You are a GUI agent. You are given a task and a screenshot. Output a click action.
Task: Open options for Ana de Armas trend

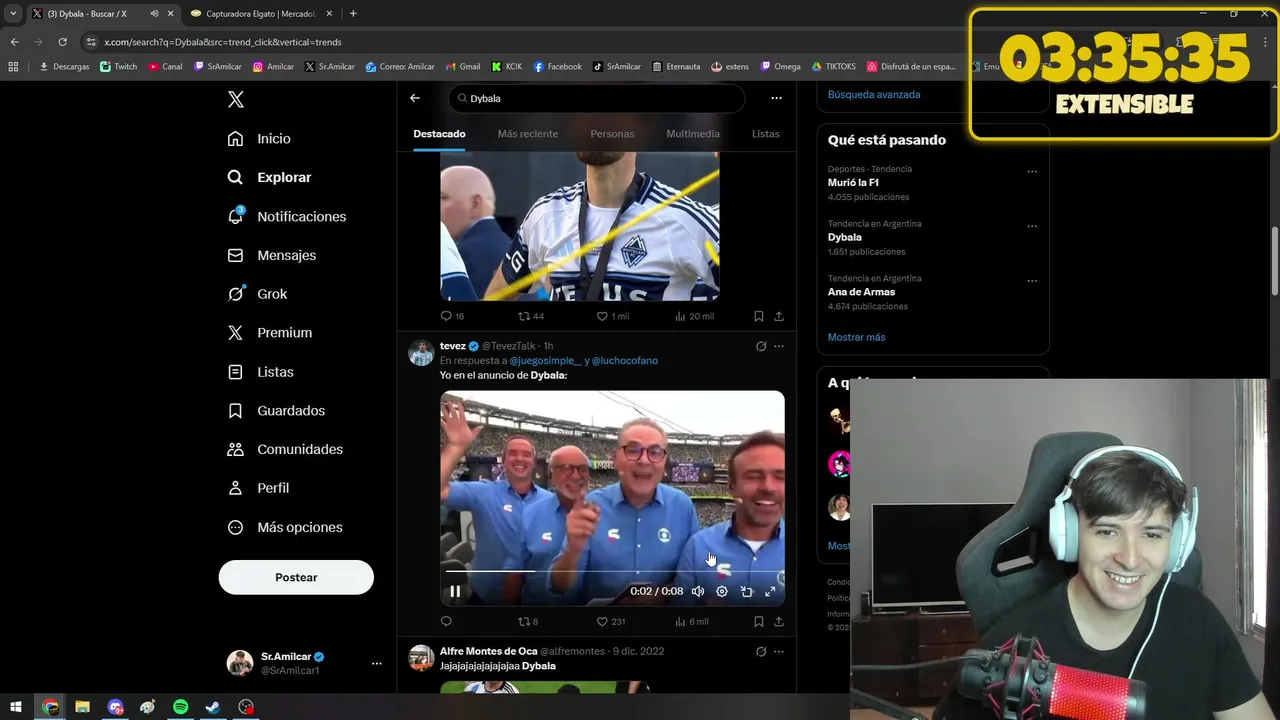click(x=1032, y=281)
